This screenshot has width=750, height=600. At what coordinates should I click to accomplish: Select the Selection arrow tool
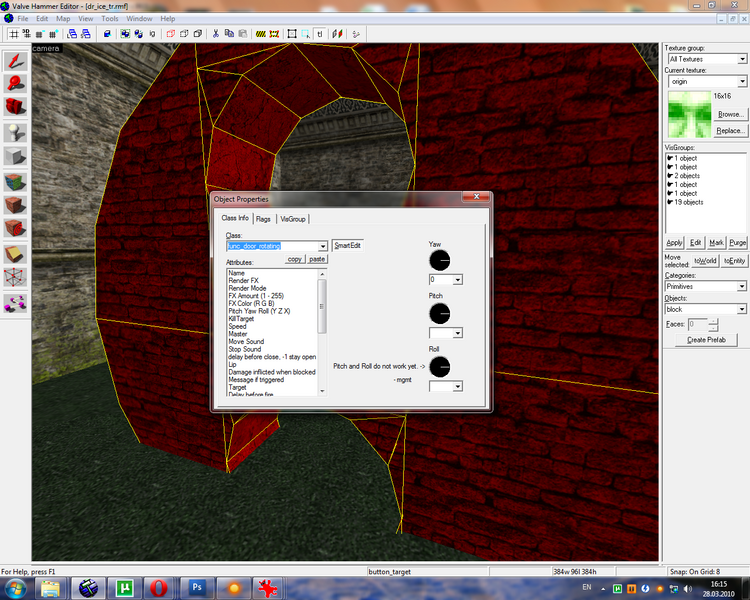[15, 61]
